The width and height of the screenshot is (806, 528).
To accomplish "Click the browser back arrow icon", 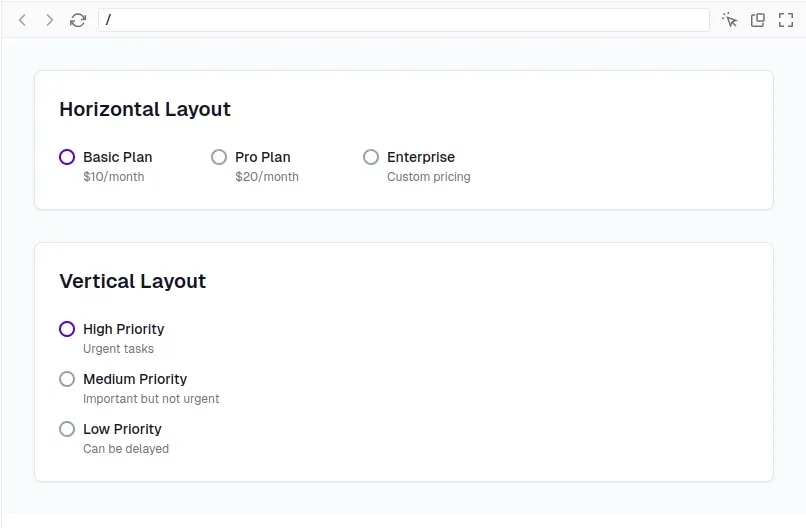I will 22,20.
